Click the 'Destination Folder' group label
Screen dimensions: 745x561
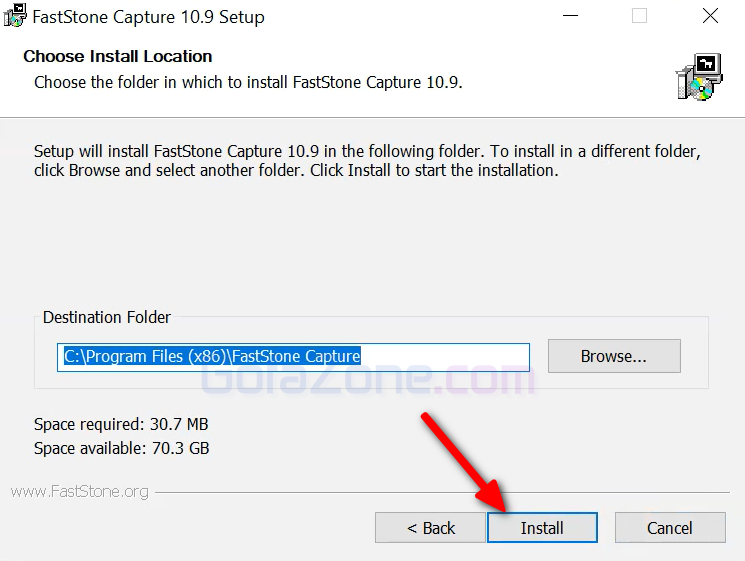[107, 317]
